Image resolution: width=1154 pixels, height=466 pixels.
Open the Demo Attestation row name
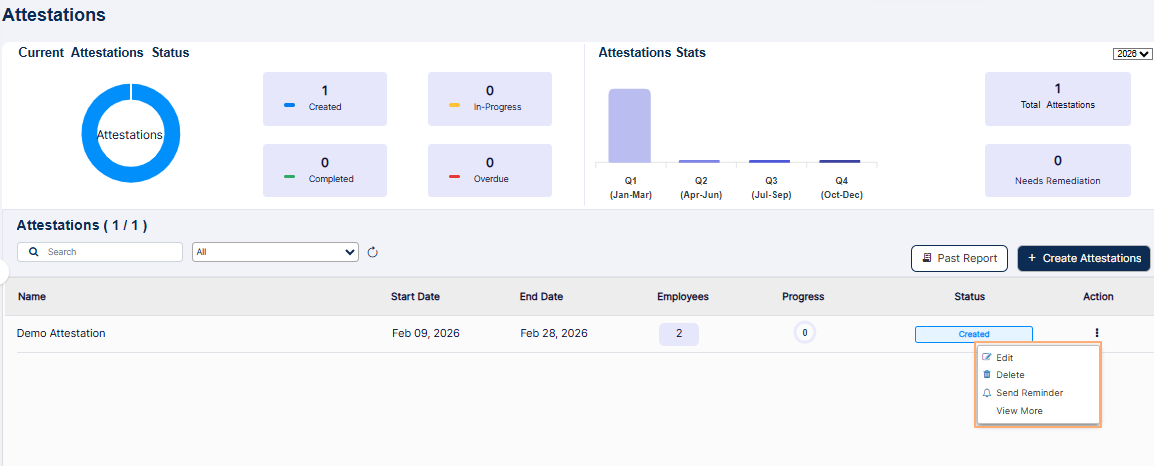pos(61,333)
